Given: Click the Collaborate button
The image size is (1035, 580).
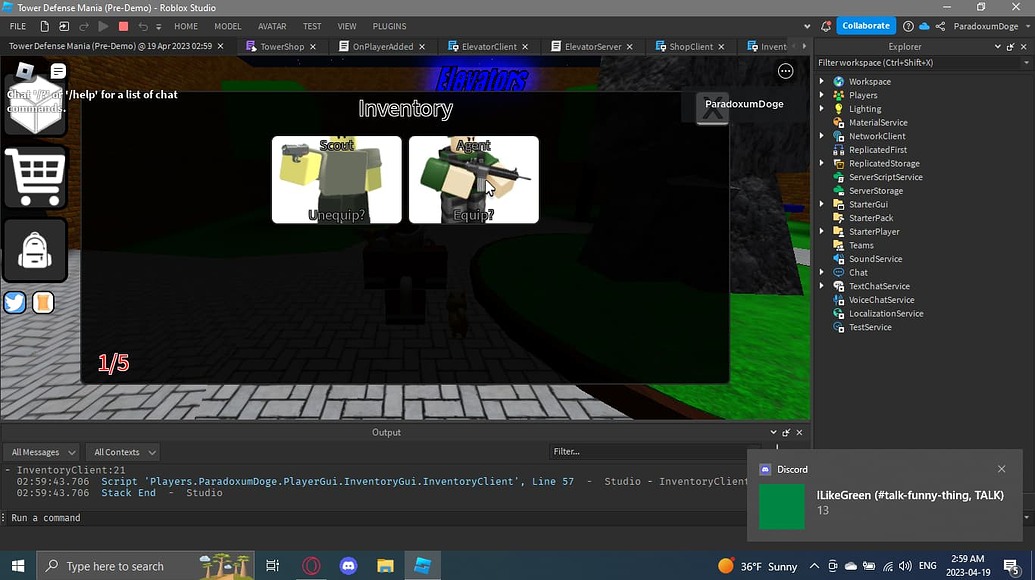Looking at the screenshot, I should point(865,26).
